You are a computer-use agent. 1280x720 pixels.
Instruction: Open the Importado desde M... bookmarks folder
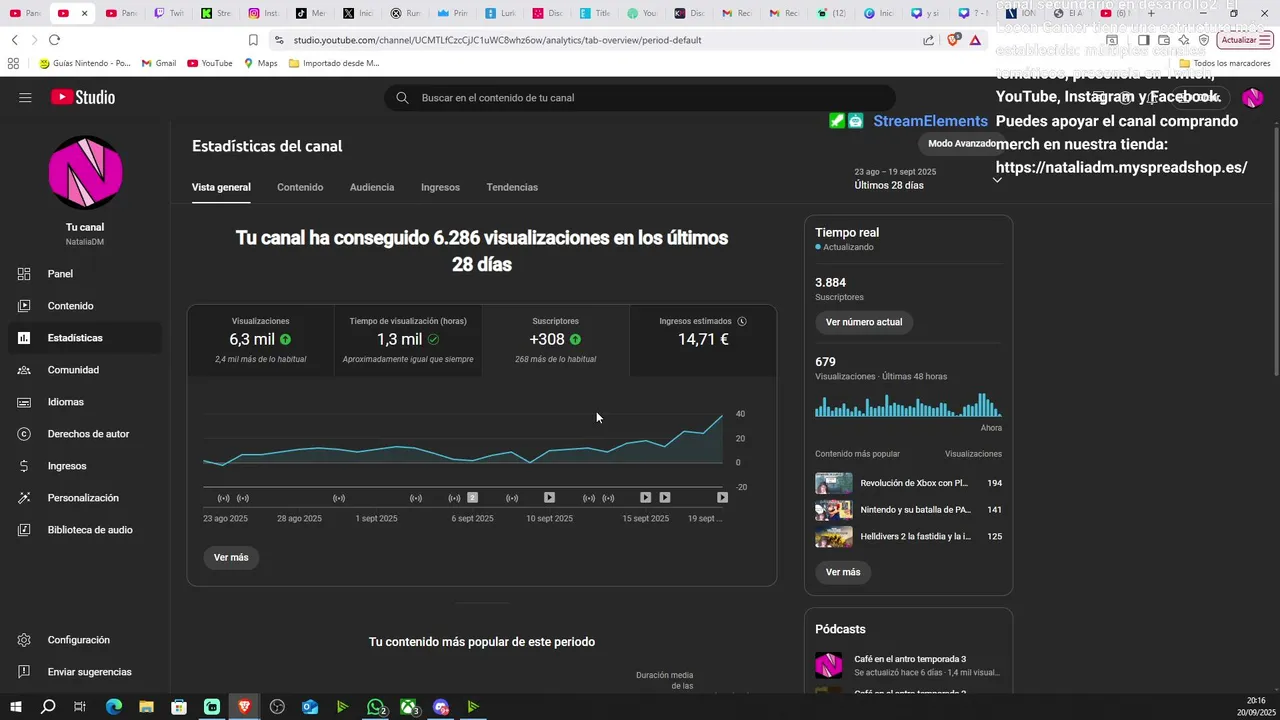(334, 63)
